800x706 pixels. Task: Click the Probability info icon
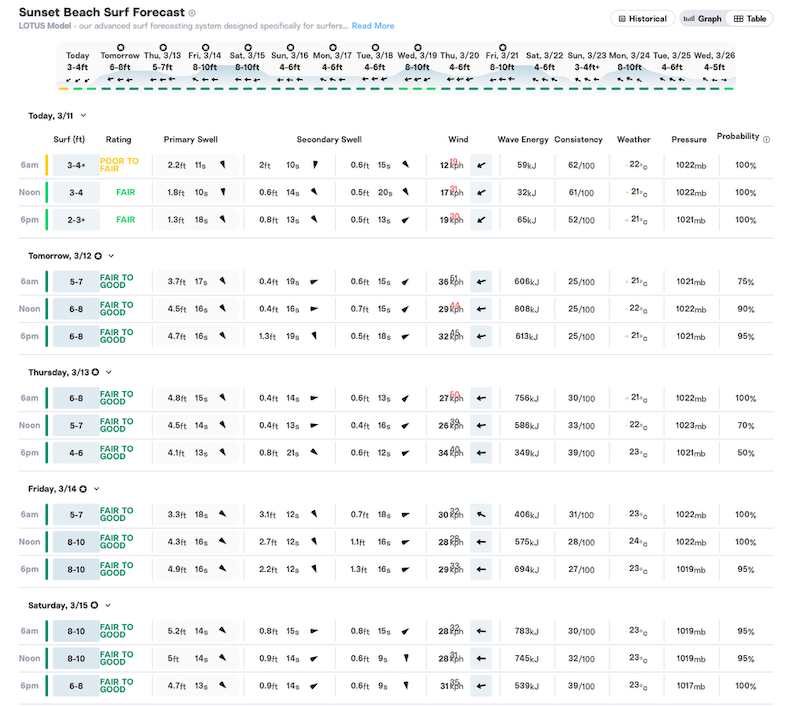766,139
